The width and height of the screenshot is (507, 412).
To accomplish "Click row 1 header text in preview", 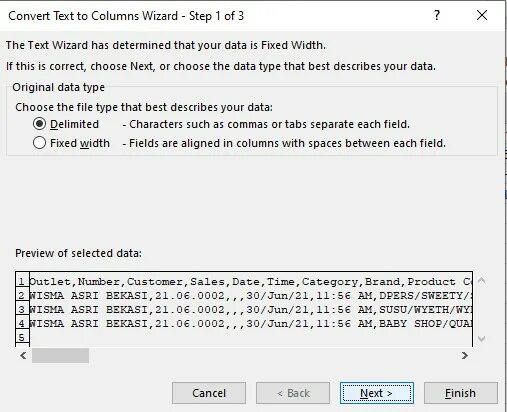I will pyautogui.click(x=251, y=282).
